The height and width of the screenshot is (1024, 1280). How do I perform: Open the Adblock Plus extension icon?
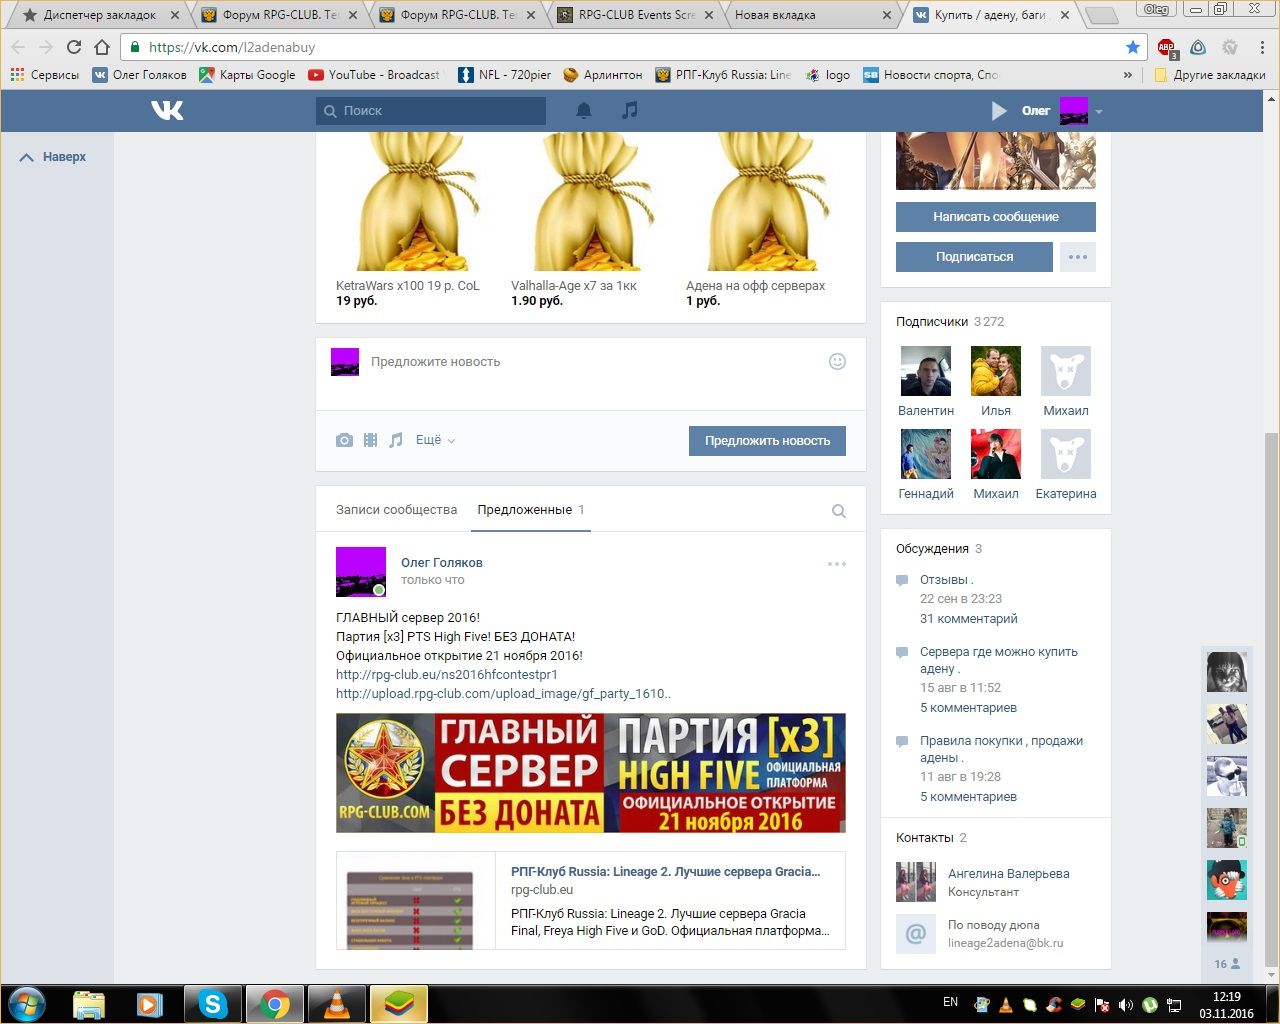click(1167, 47)
